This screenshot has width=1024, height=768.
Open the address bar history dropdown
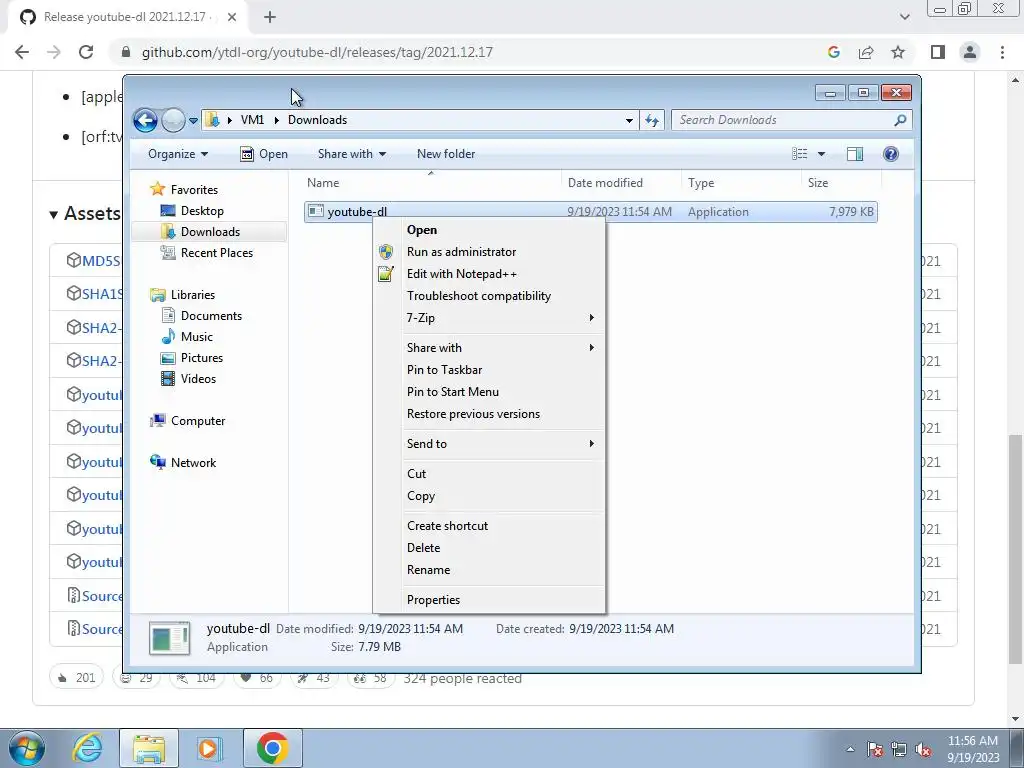629,120
